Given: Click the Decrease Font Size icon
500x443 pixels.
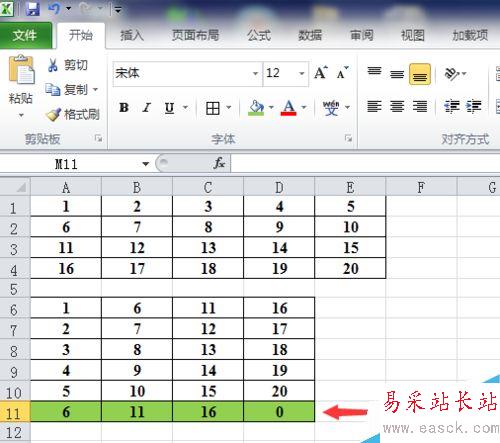Looking at the screenshot, I should (342, 73).
